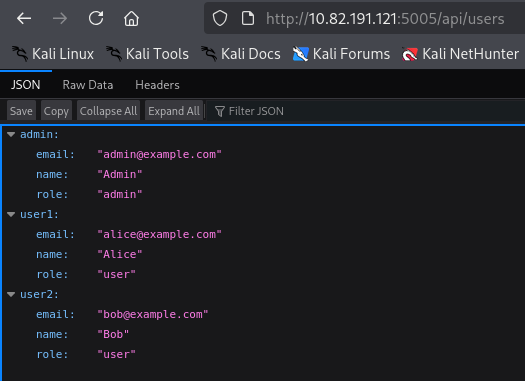Click Expand All button
Image resolution: width=525 pixels, height=381 pixels.
(174, 111)
